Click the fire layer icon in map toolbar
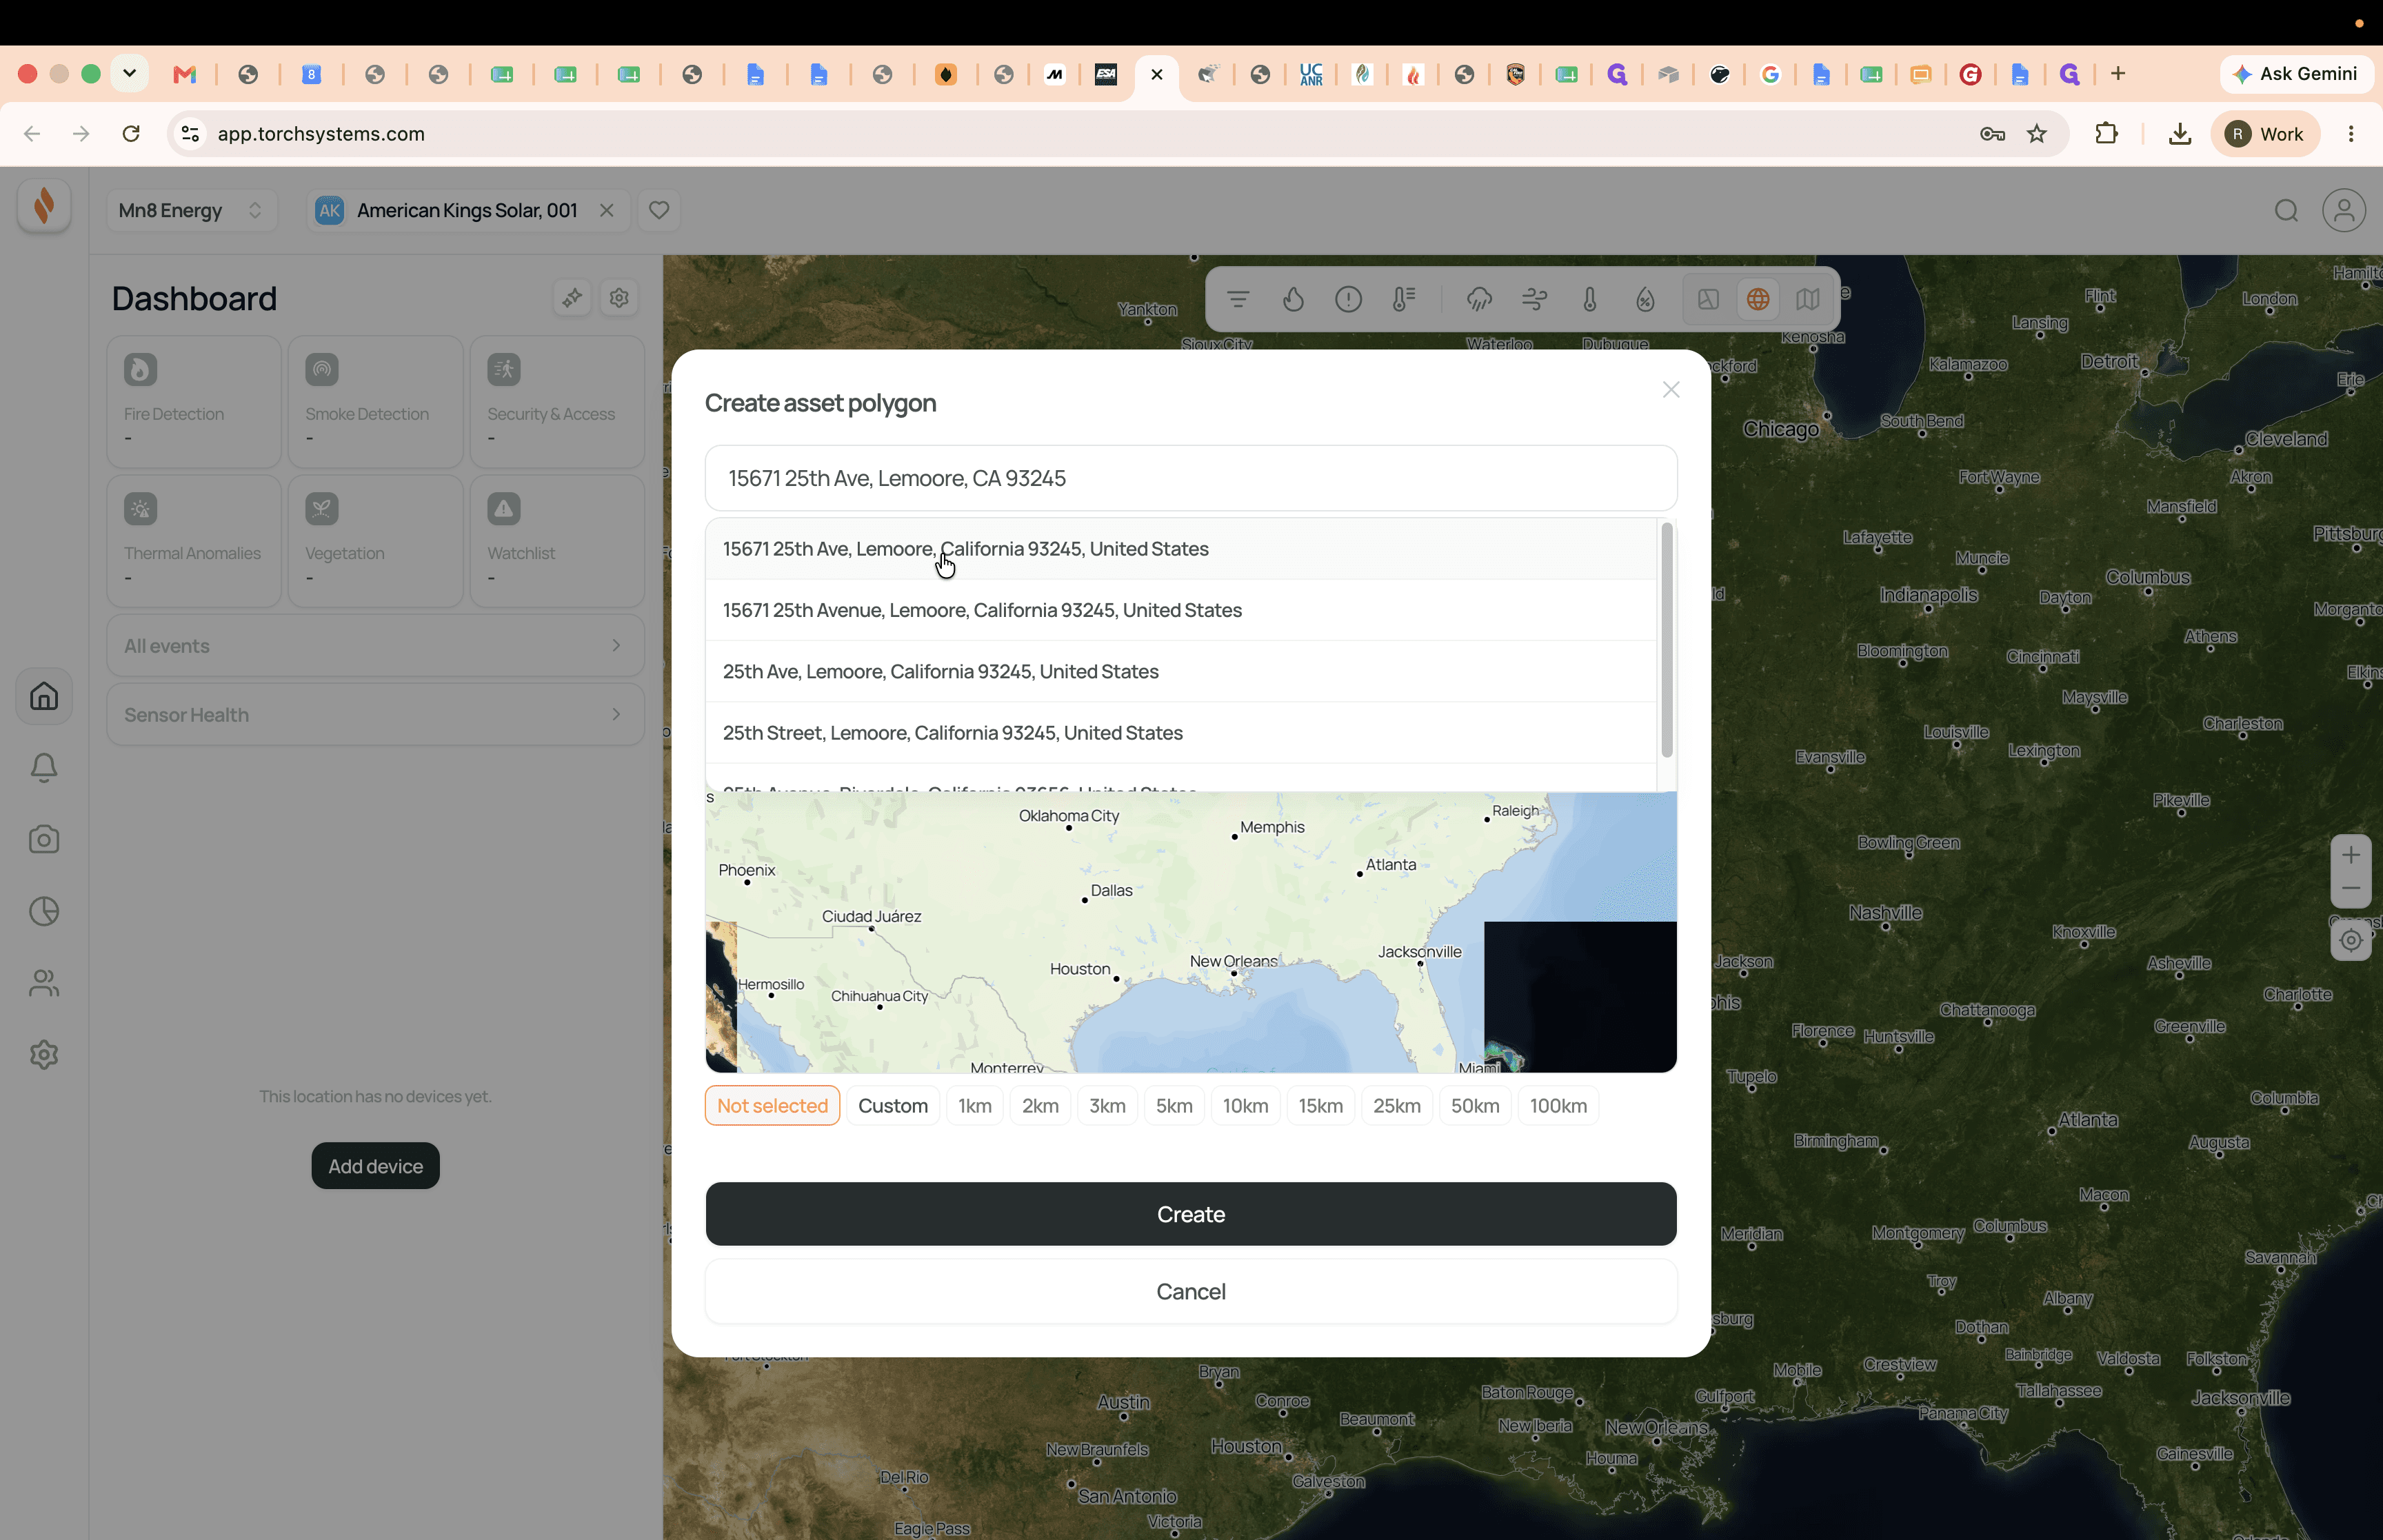 (x=1293, y=299)
